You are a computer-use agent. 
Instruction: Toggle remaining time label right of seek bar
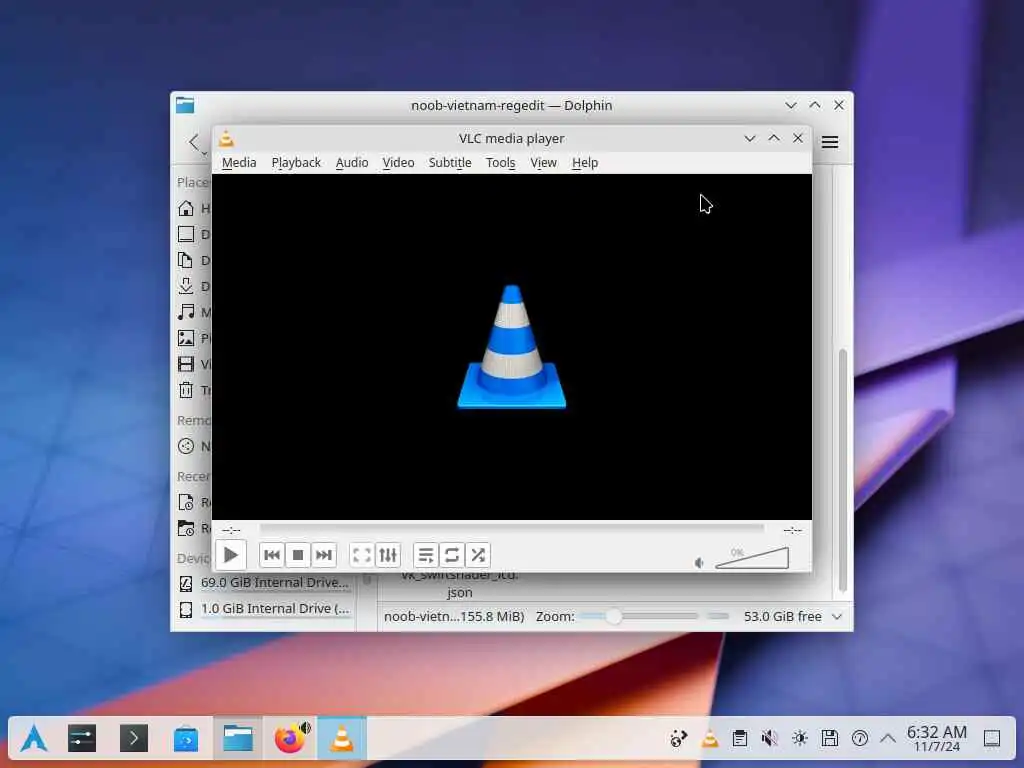pos(792,530)
